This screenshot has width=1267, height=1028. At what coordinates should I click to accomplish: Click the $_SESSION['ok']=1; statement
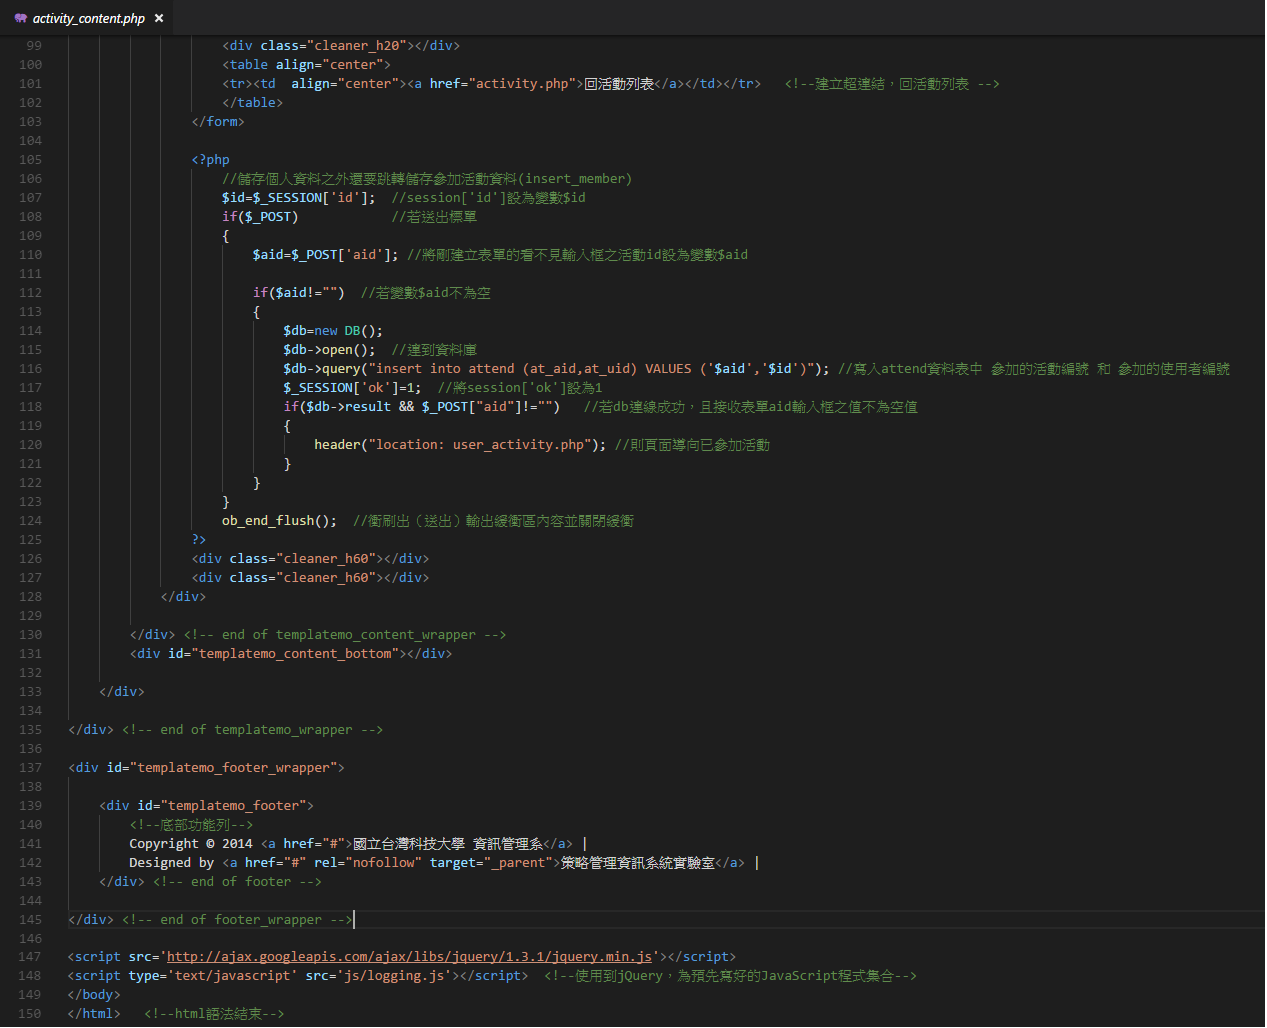coord(353,388)
